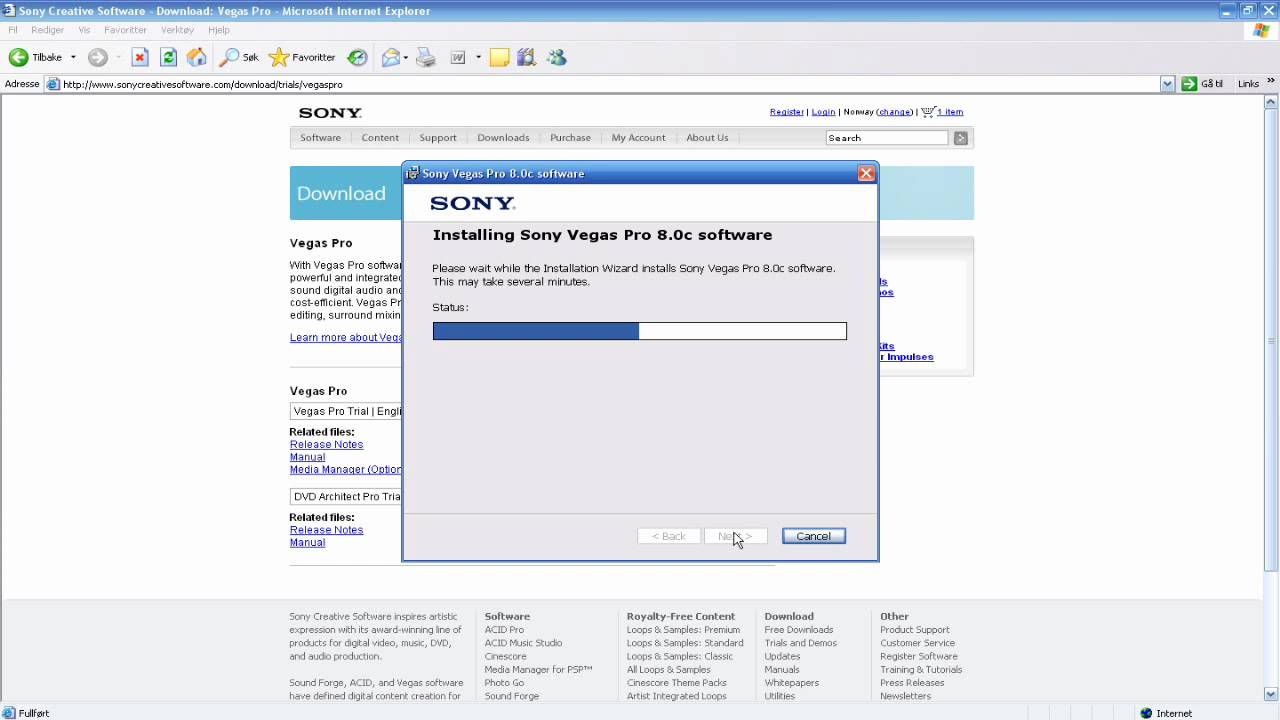
Task: Click the mail envelope icon
Action: [391, 57]
